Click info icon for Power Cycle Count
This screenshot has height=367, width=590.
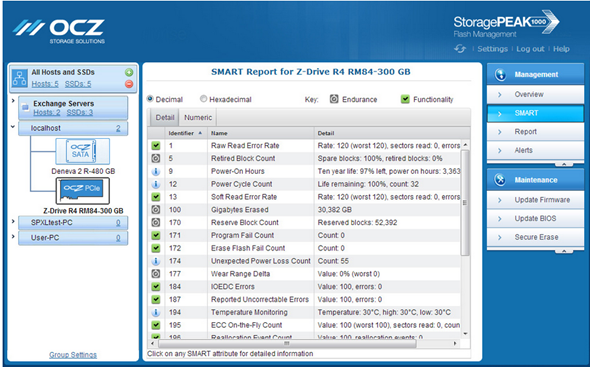tap(156, 184)
